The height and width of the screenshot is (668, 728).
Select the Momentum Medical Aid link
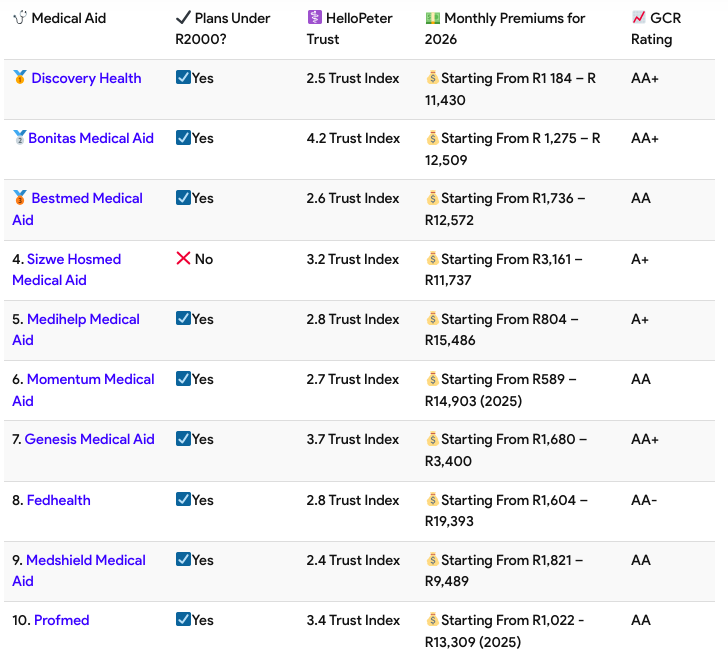90,379
